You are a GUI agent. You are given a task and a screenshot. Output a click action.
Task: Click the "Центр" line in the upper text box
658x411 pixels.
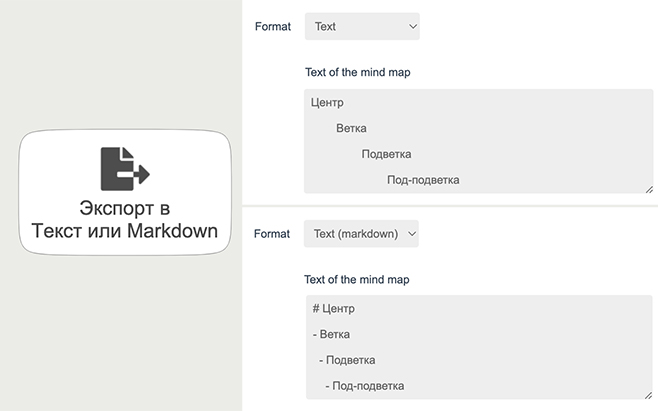click(327, 103)
